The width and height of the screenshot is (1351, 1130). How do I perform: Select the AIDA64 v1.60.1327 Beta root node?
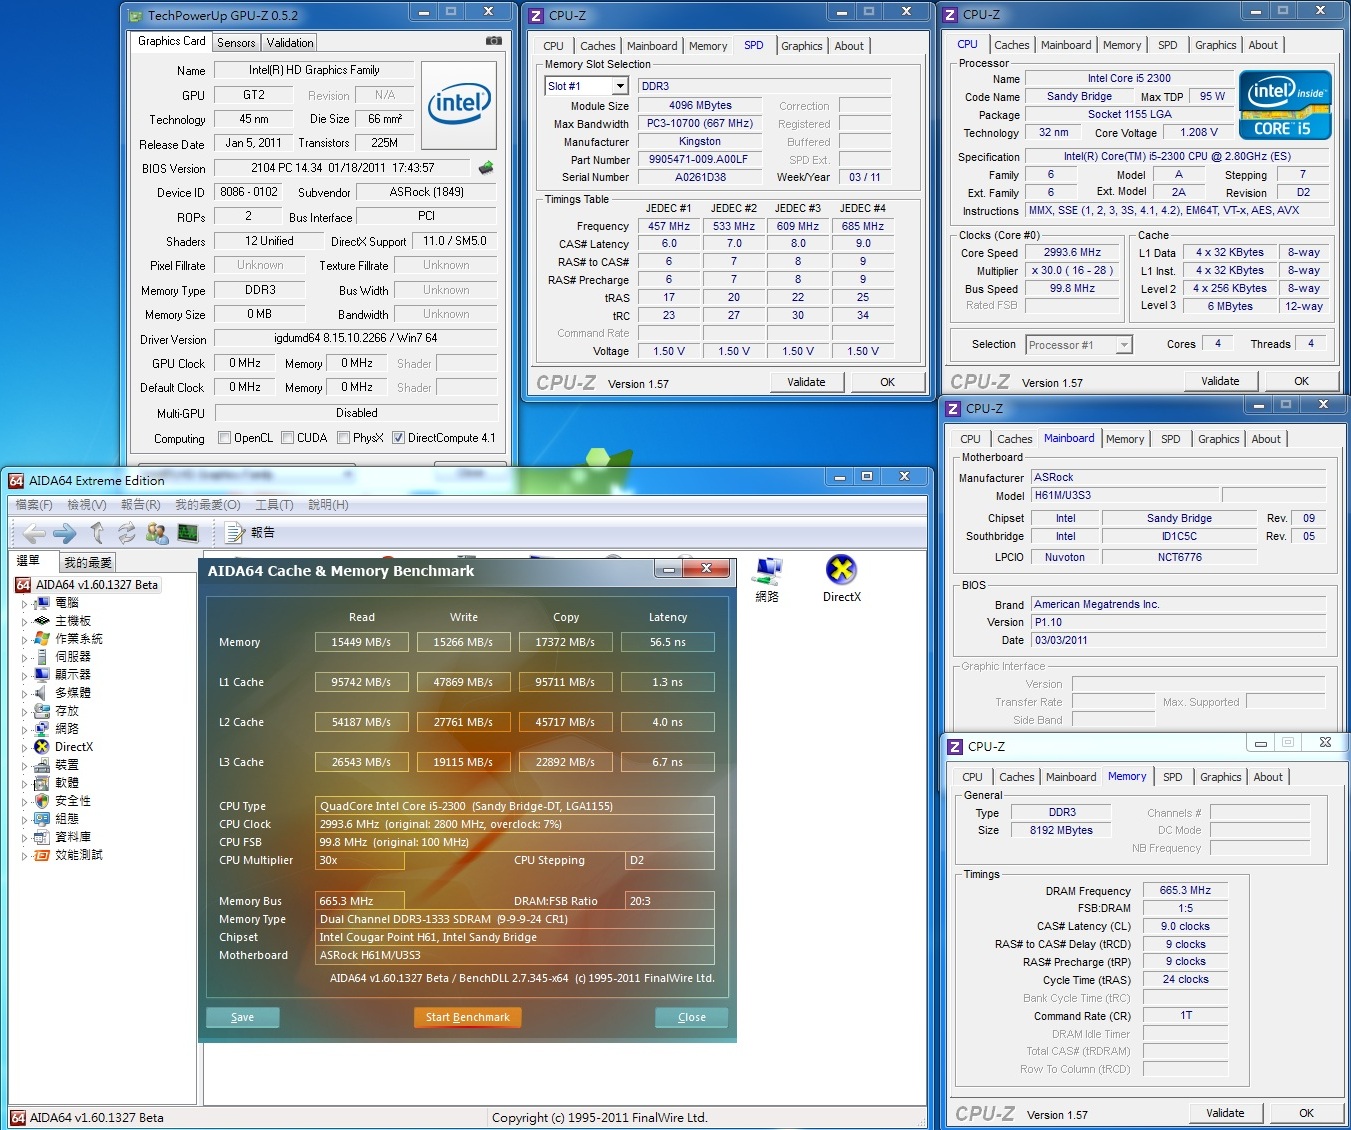coord(87,585)
